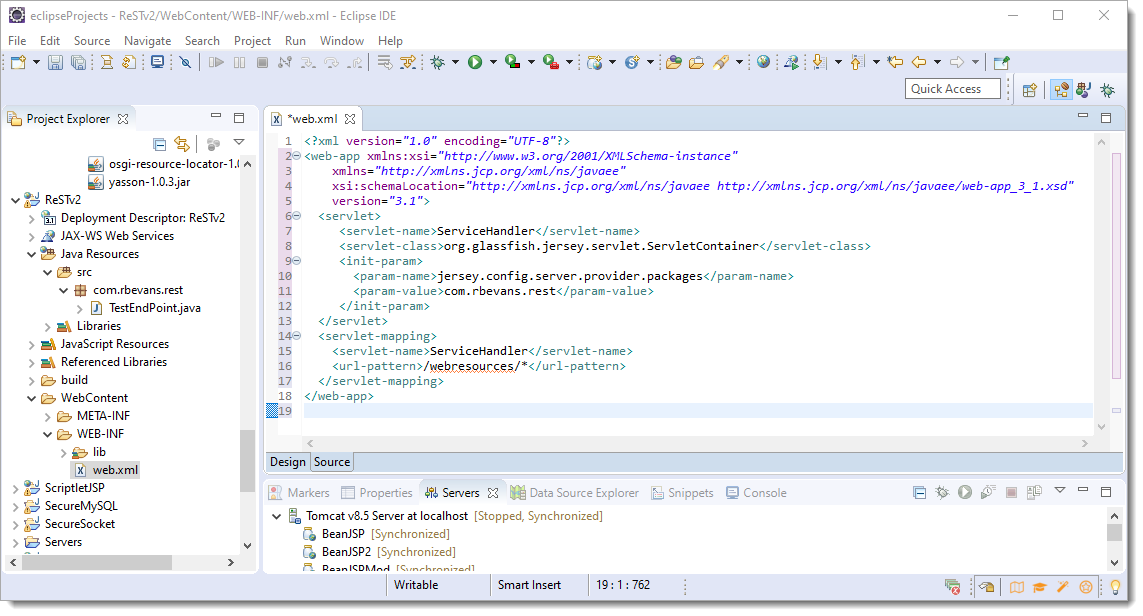Click the Publish to server icon

pos(1034,493)
